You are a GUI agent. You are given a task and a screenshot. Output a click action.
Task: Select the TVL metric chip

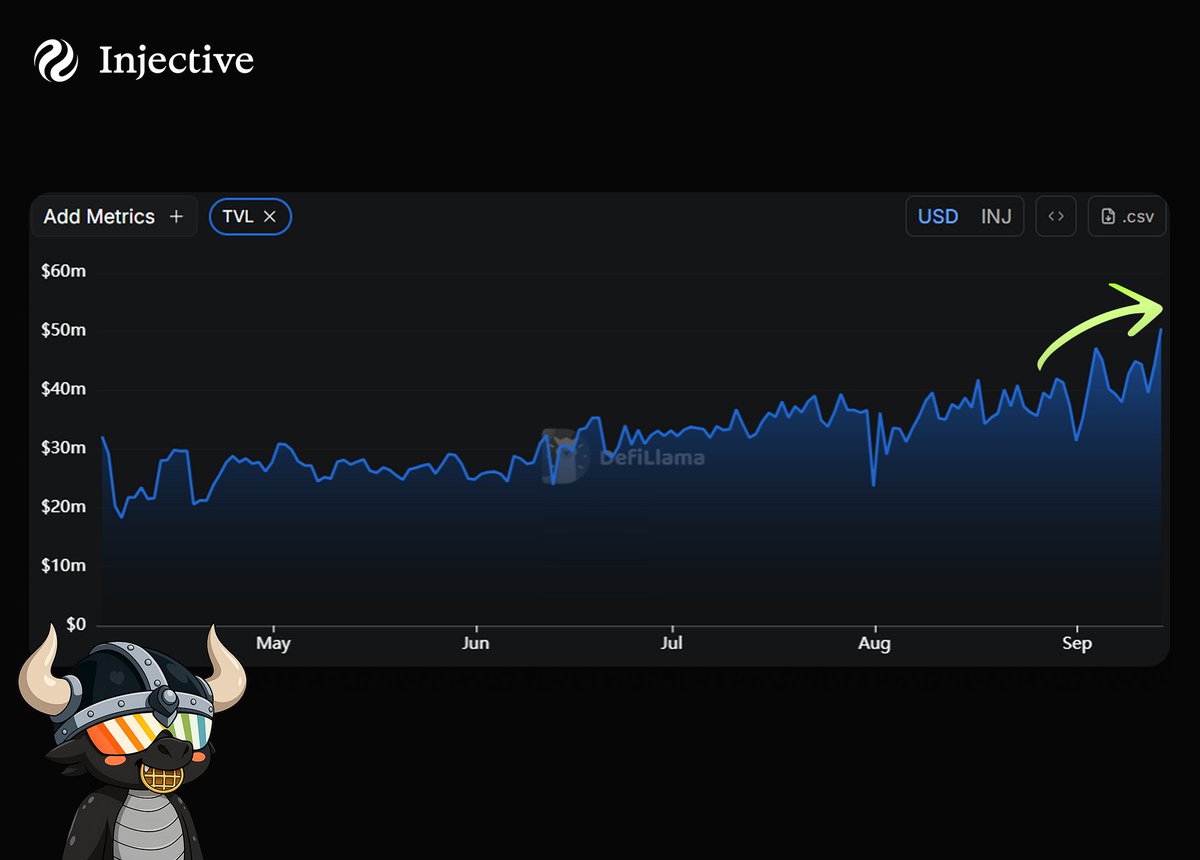[250, 216]
